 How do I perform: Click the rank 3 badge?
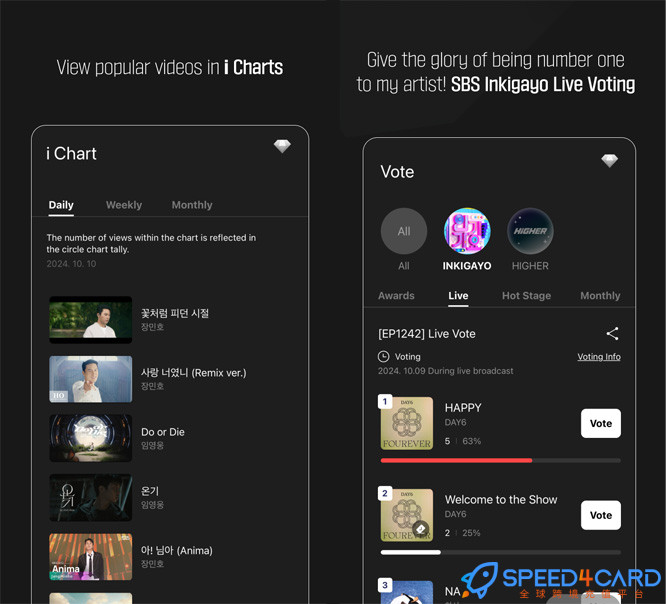pos(385,585)
